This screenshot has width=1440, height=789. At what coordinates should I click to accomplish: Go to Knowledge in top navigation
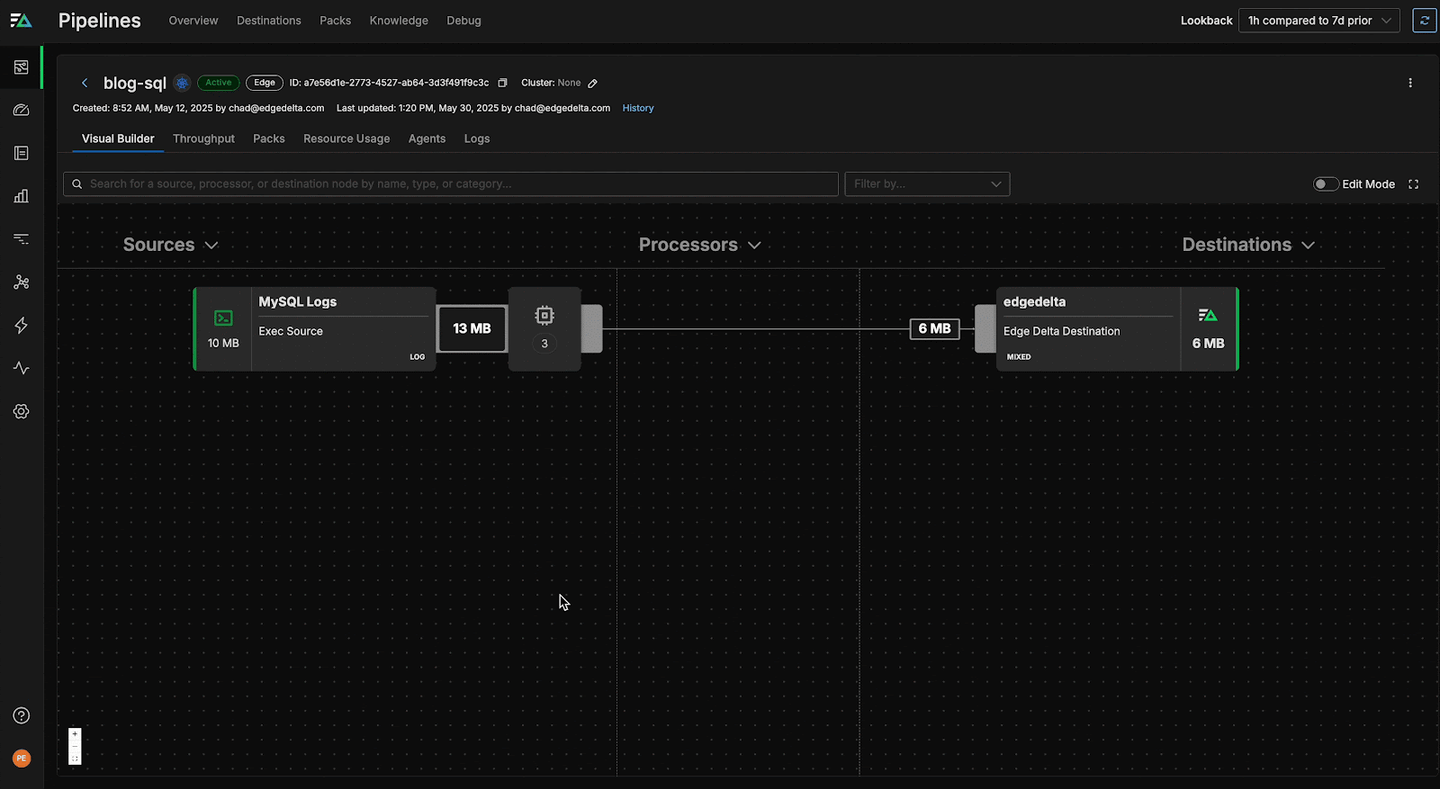coord(398,20)
